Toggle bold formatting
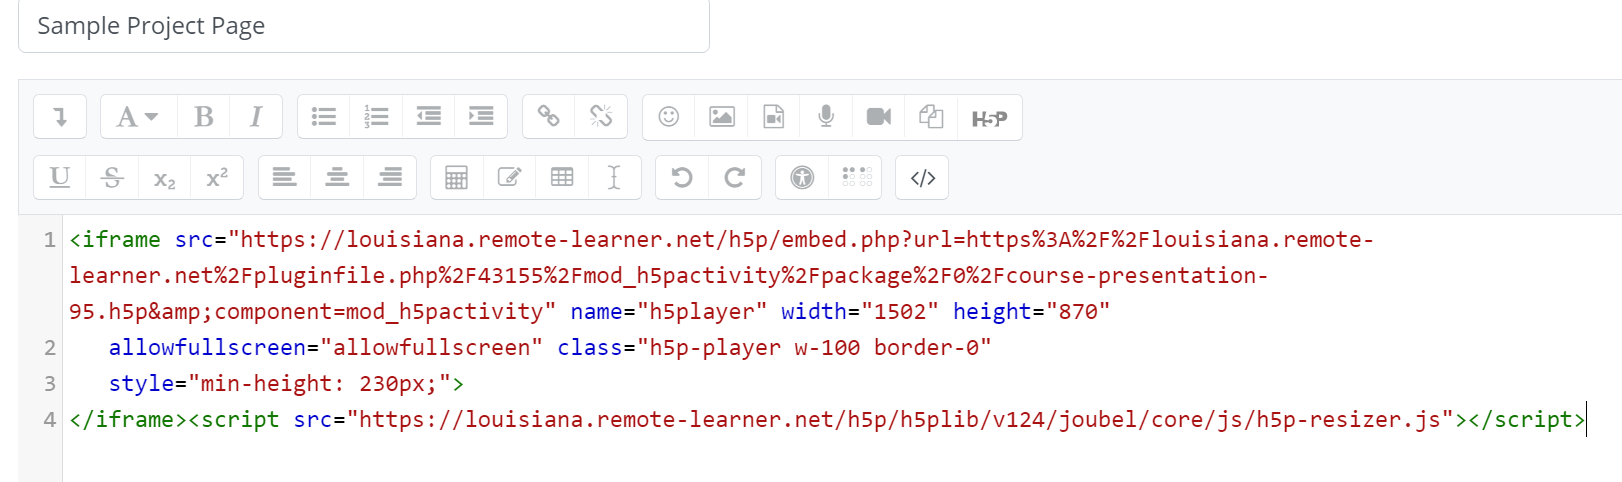 (x=204, y=118)
